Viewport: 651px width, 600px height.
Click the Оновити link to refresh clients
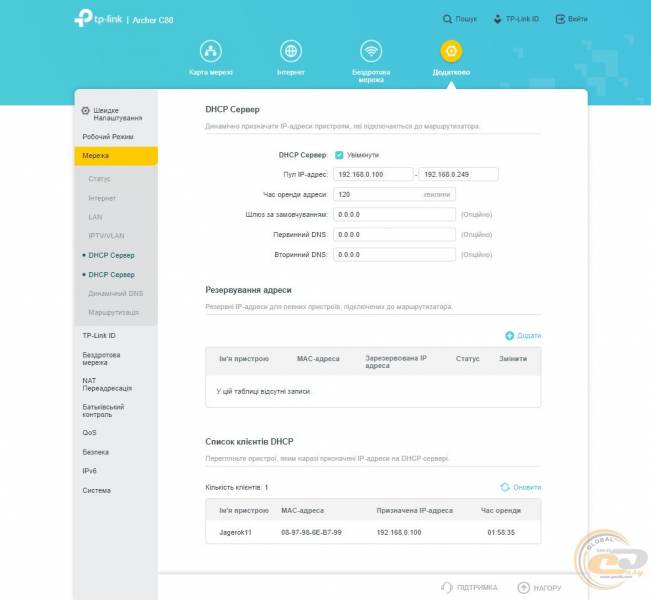(527, 487)
